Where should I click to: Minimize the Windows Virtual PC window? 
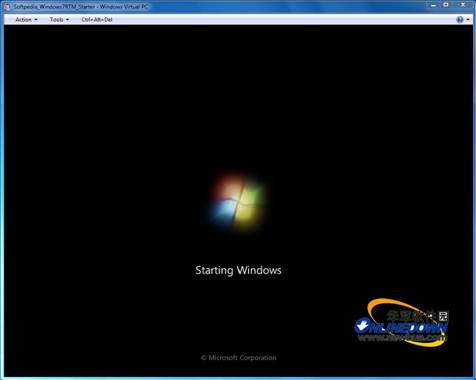(433, 5)
